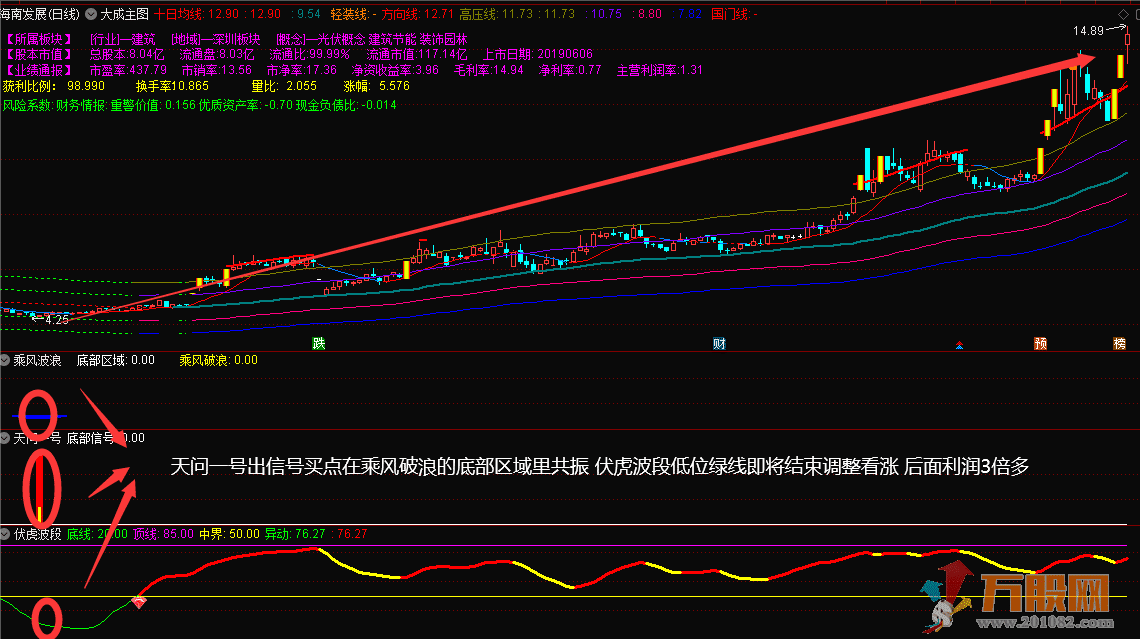Click 顶线: 85.00 value
1140x639 pixels.
164,534
